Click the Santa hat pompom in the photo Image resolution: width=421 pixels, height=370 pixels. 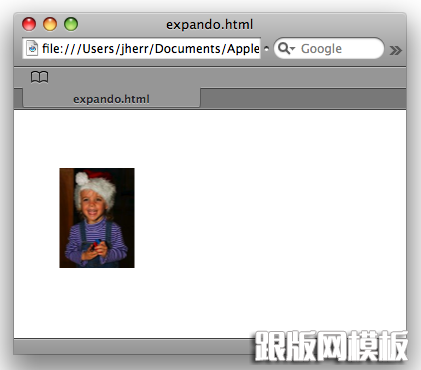[82, 179]
